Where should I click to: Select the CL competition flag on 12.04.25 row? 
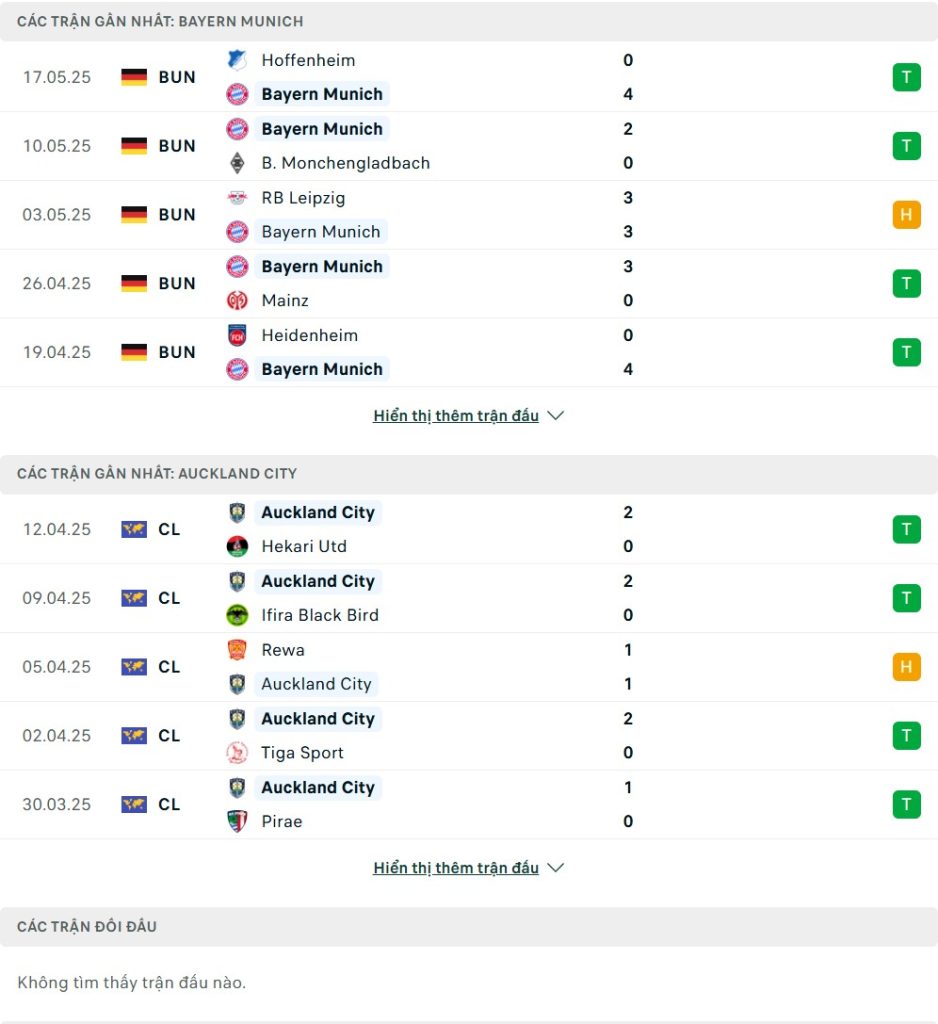click(134, 529)
